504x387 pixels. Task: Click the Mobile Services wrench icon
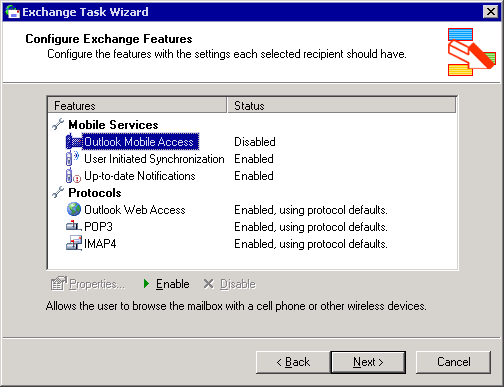pos(58,124)
